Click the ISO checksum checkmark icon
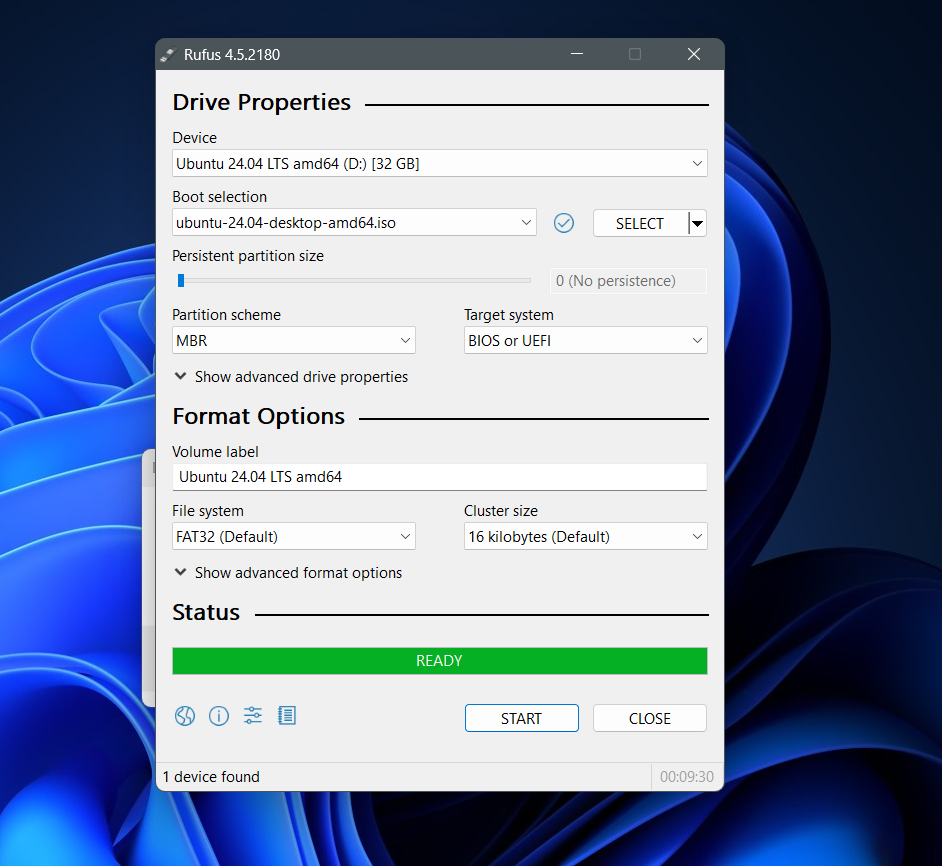The height and width of the screenshot is (866, 942). click(x=564, y=223)
